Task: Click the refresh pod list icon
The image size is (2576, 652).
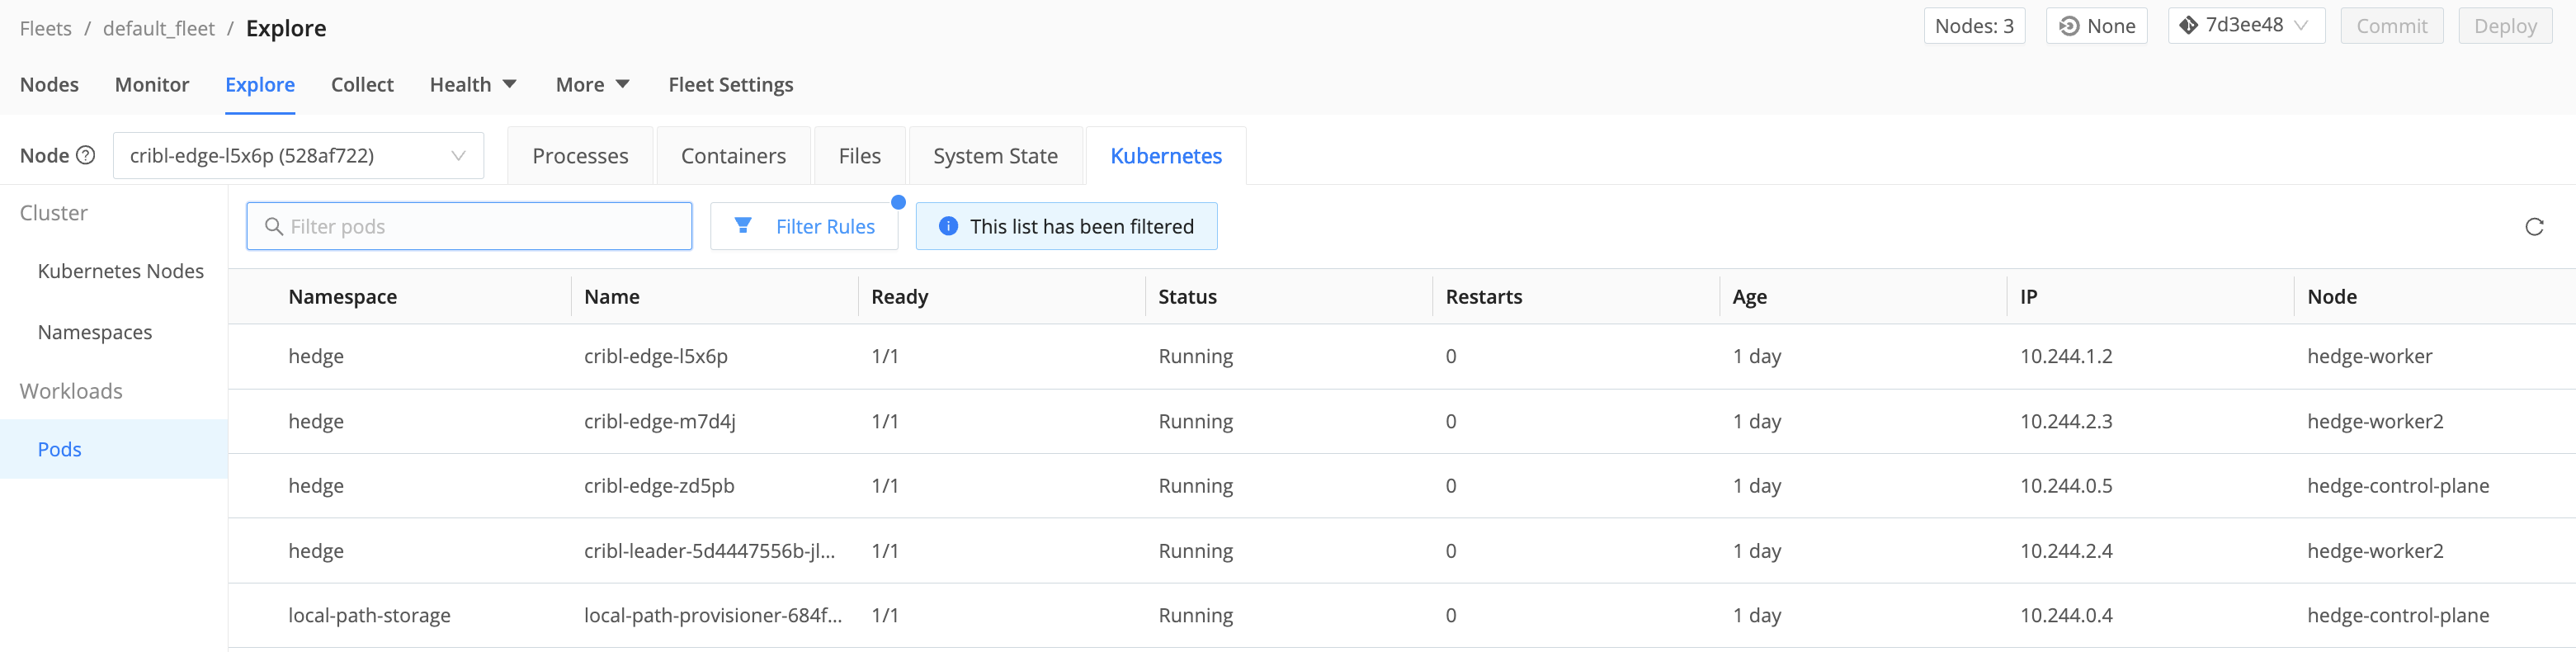Action: [2533, 227]
